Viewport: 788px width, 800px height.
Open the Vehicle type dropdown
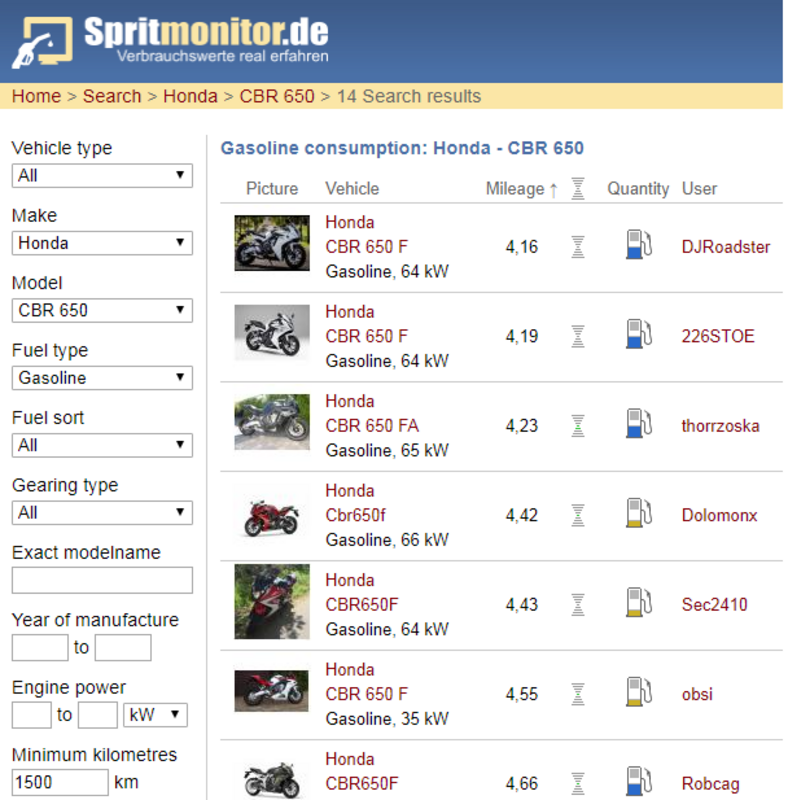(x=102, y=176)
